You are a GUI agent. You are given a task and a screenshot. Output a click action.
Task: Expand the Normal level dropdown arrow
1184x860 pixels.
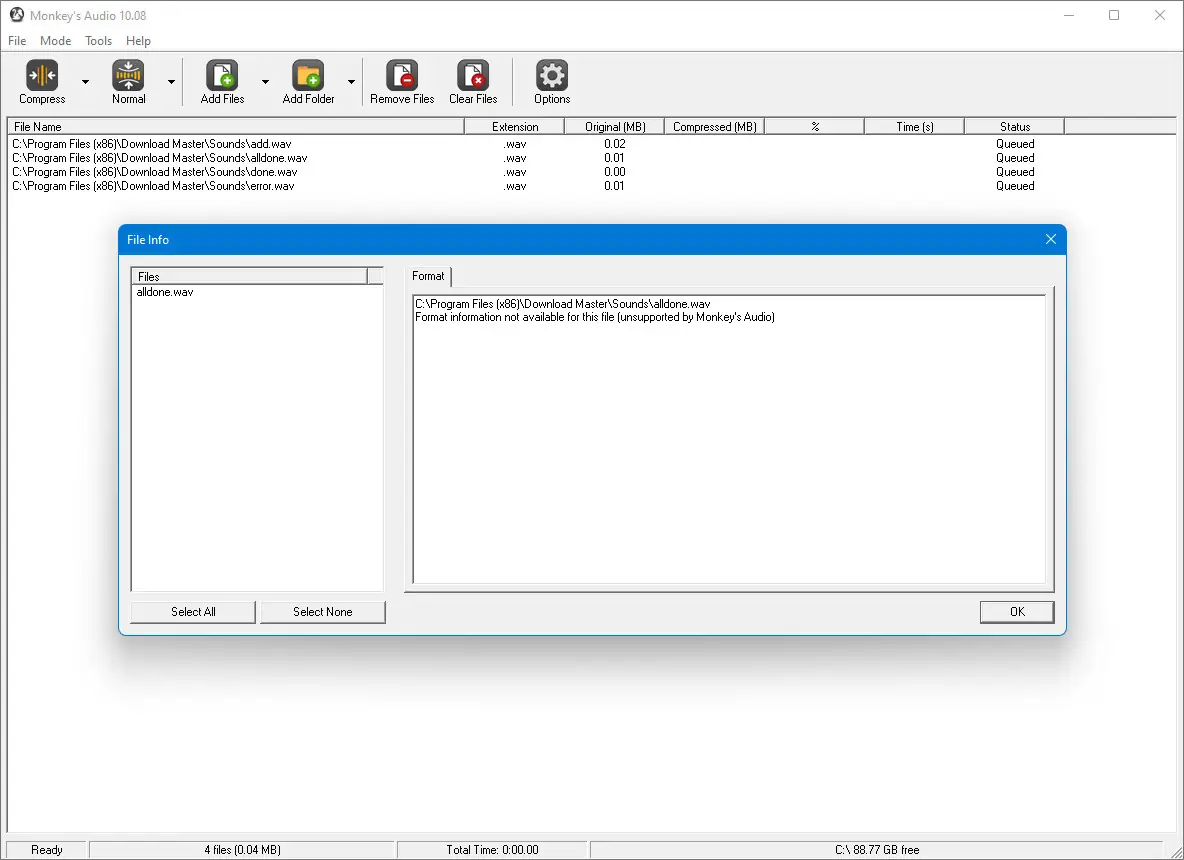click(x=171, y=82)
